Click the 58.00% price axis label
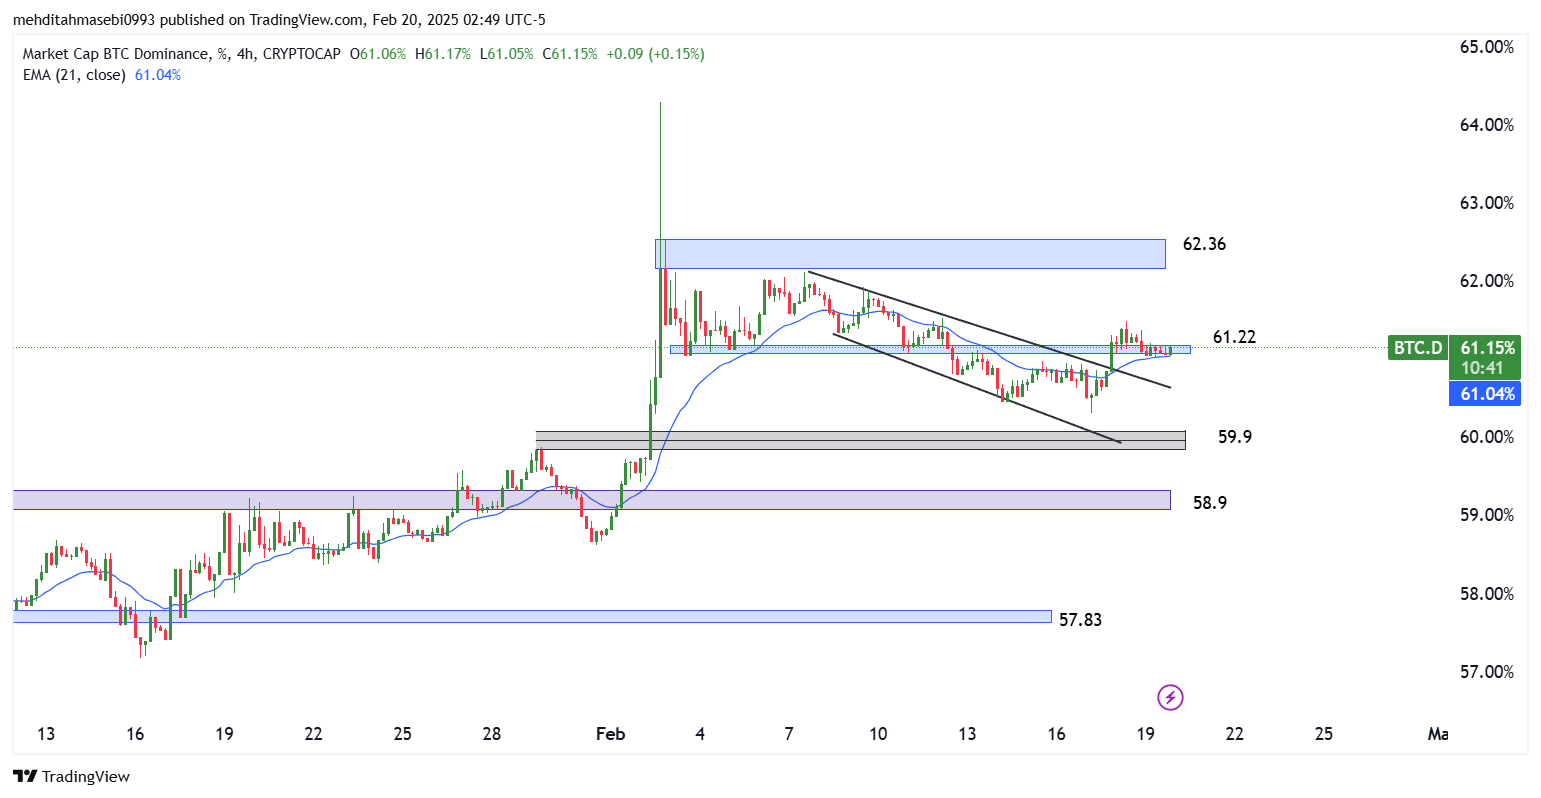 [1487, 594]
